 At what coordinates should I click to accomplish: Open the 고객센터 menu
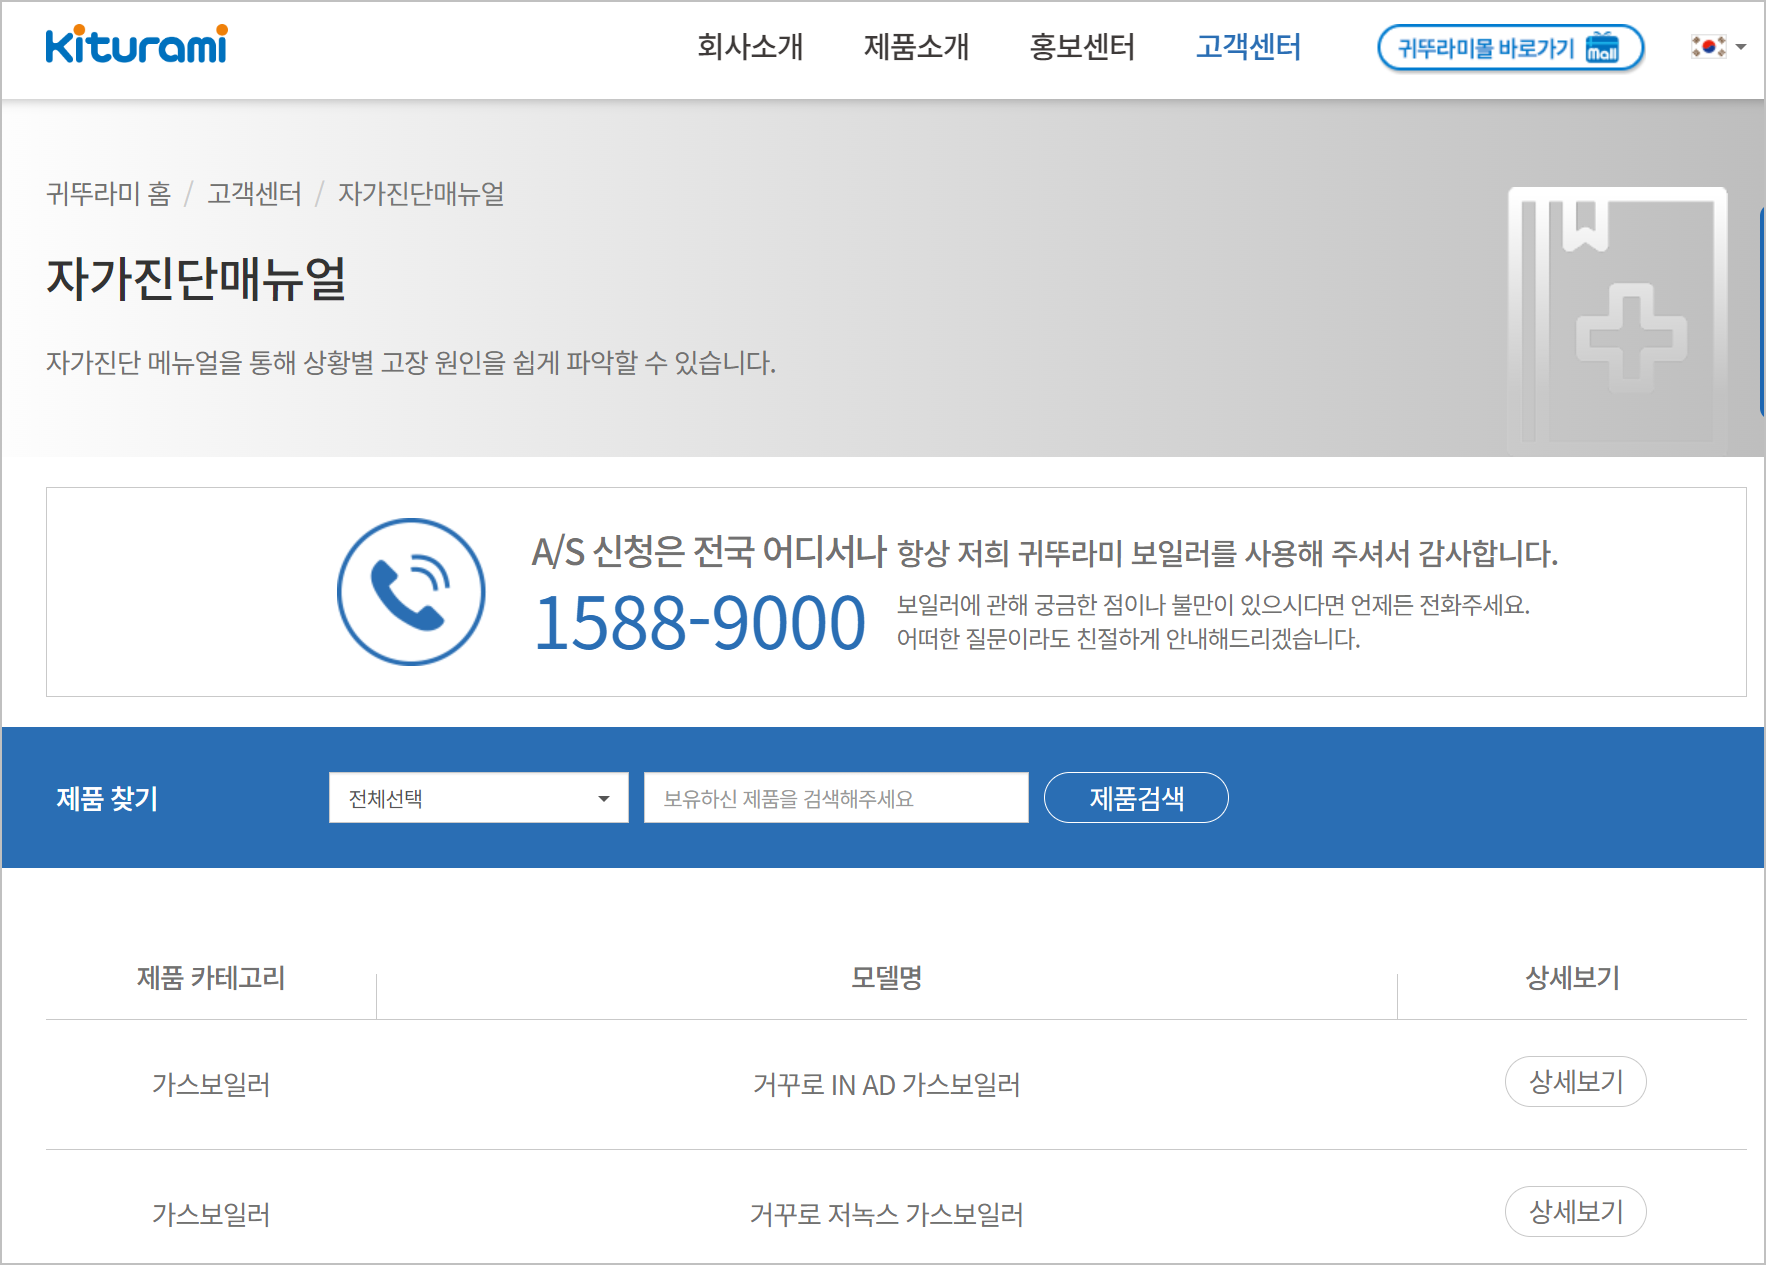tap(1248, 47)
